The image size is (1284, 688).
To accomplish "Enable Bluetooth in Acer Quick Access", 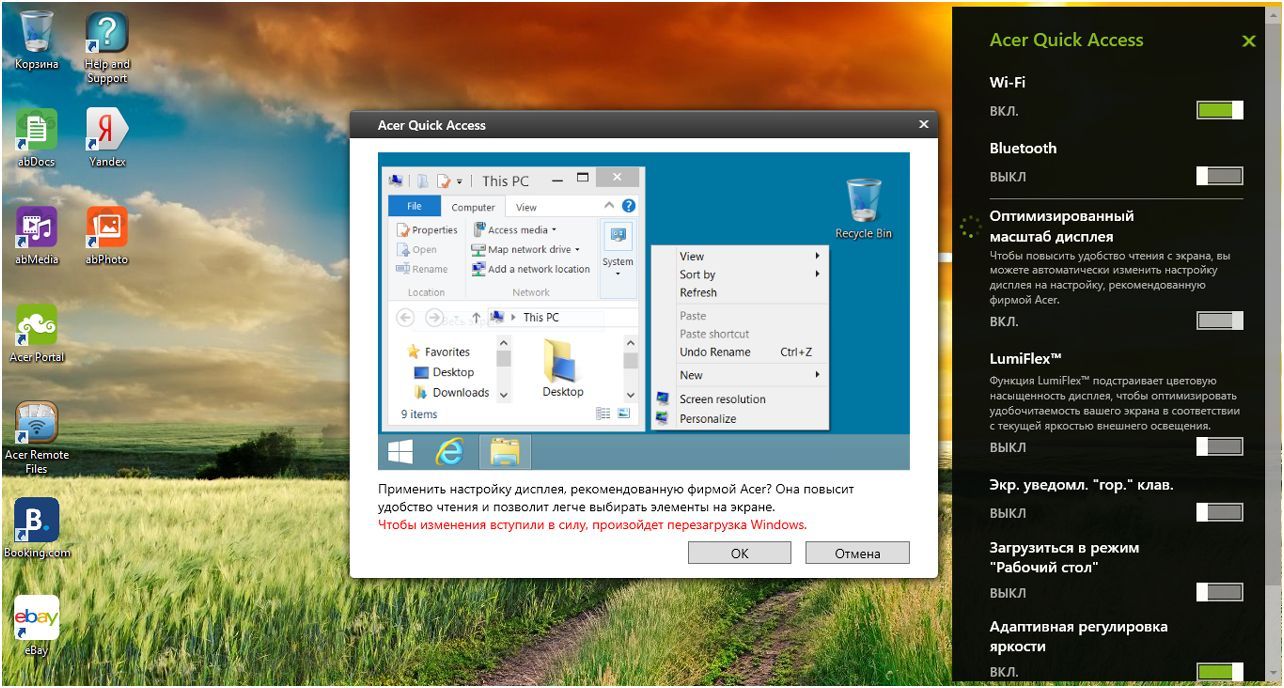I will (x=1218, y=176).
